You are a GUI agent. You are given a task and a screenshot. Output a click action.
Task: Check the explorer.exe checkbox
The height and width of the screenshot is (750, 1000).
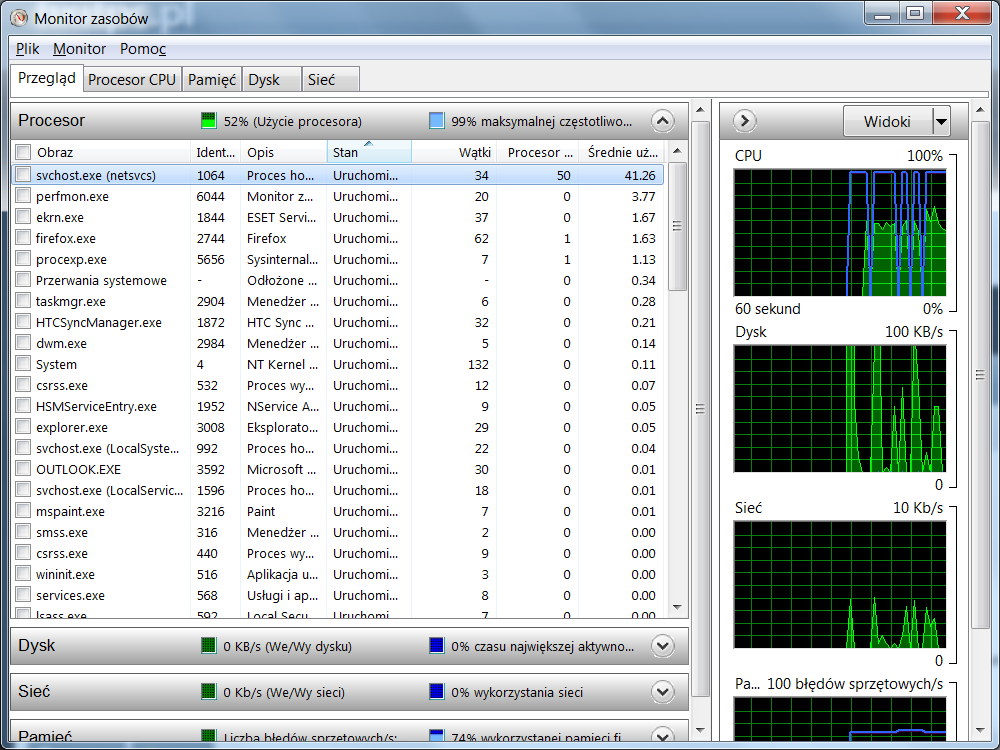pyautogui.click(x=23, y=427)
